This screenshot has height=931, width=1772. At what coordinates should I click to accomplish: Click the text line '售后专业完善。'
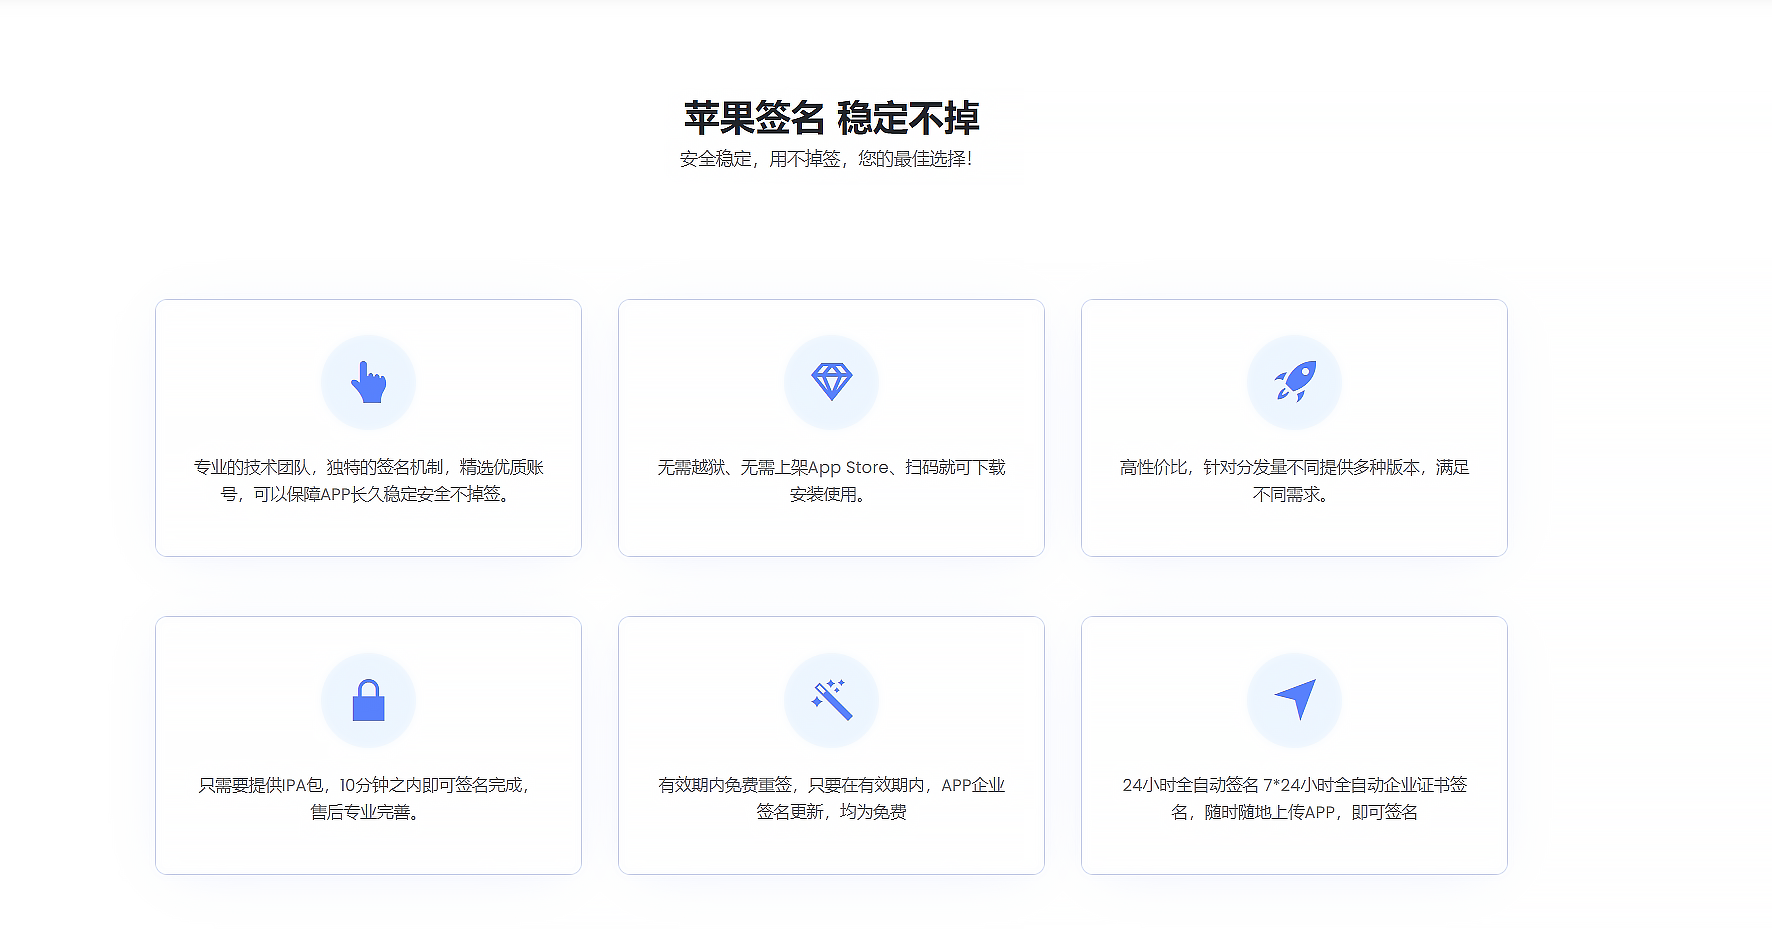[x=366, y=812]
